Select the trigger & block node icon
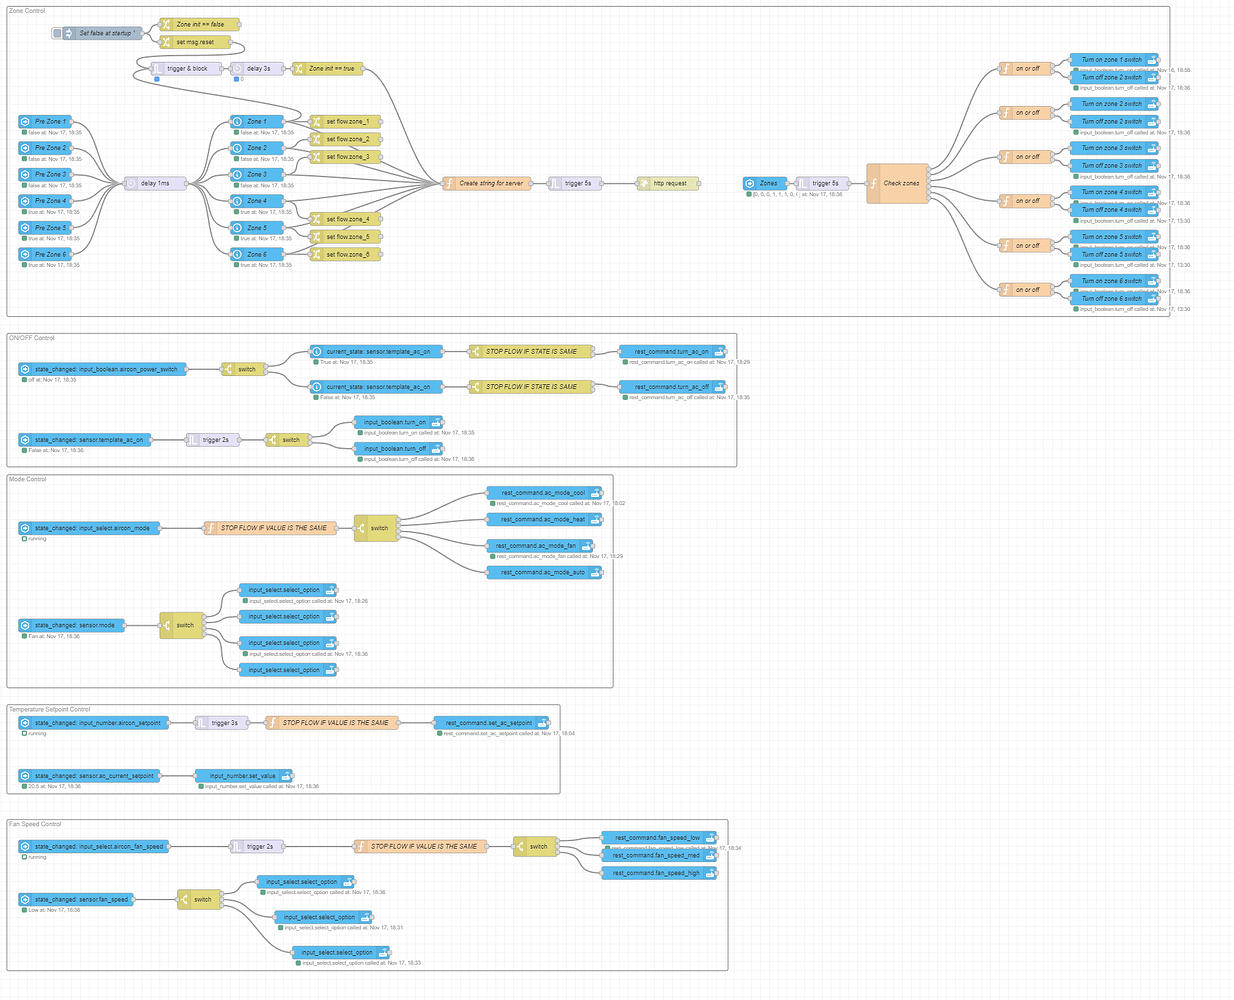Screen dimensions: 1234x1000 pyautogui.click(x=158, y=69)
